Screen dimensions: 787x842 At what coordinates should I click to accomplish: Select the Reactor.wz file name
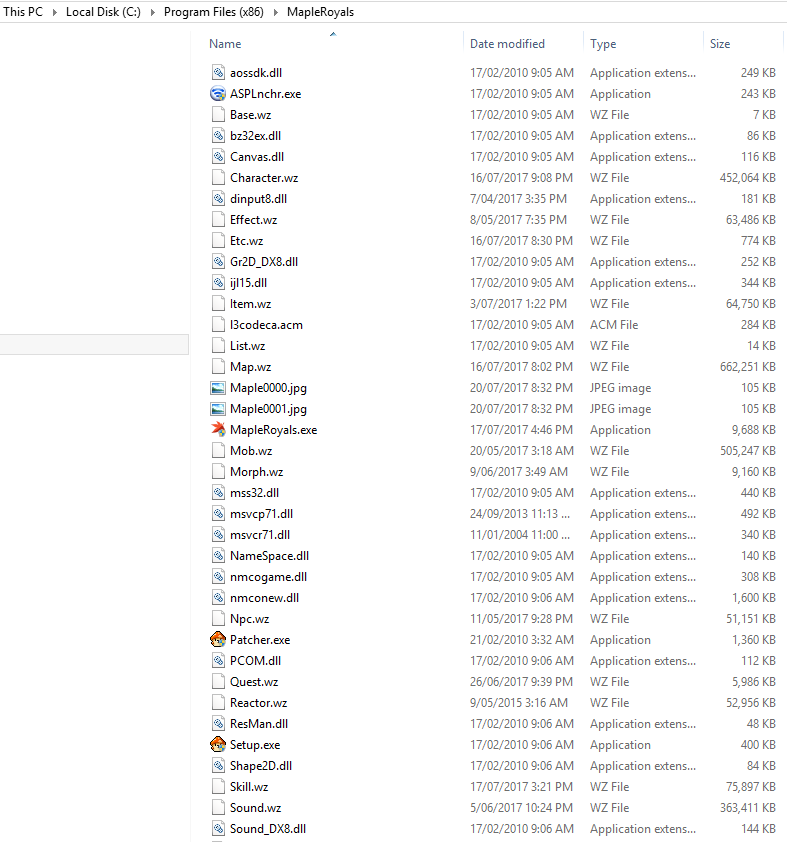259,703
